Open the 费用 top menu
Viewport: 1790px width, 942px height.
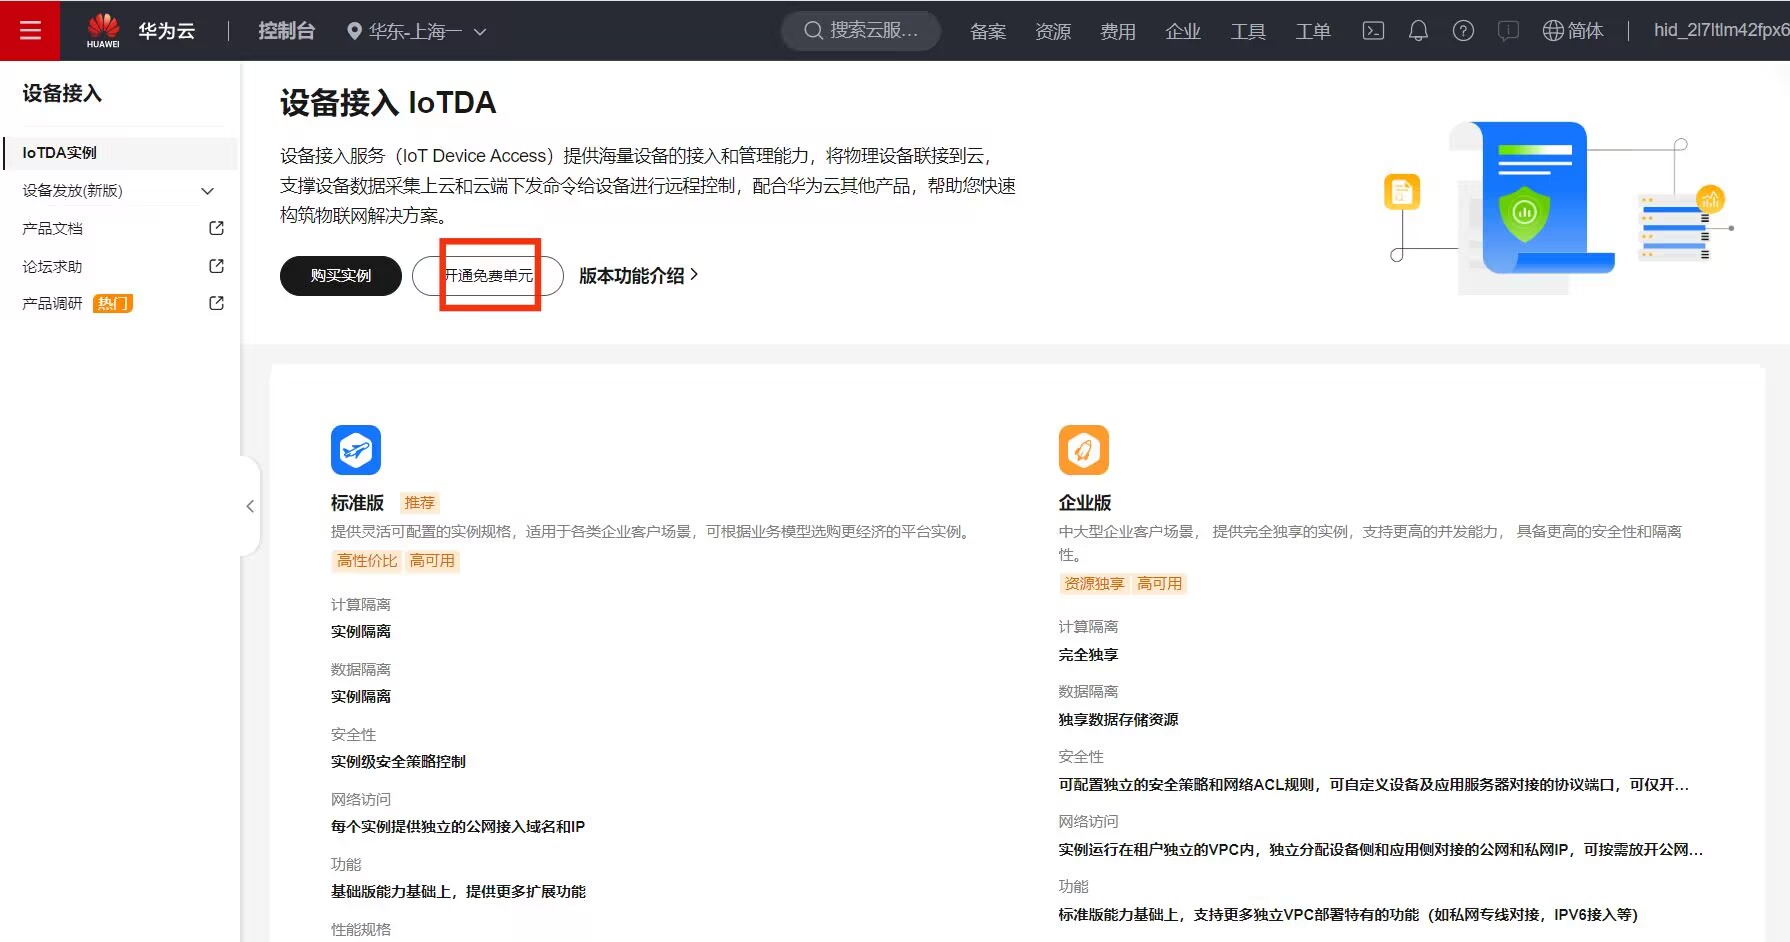[1118, 31]
